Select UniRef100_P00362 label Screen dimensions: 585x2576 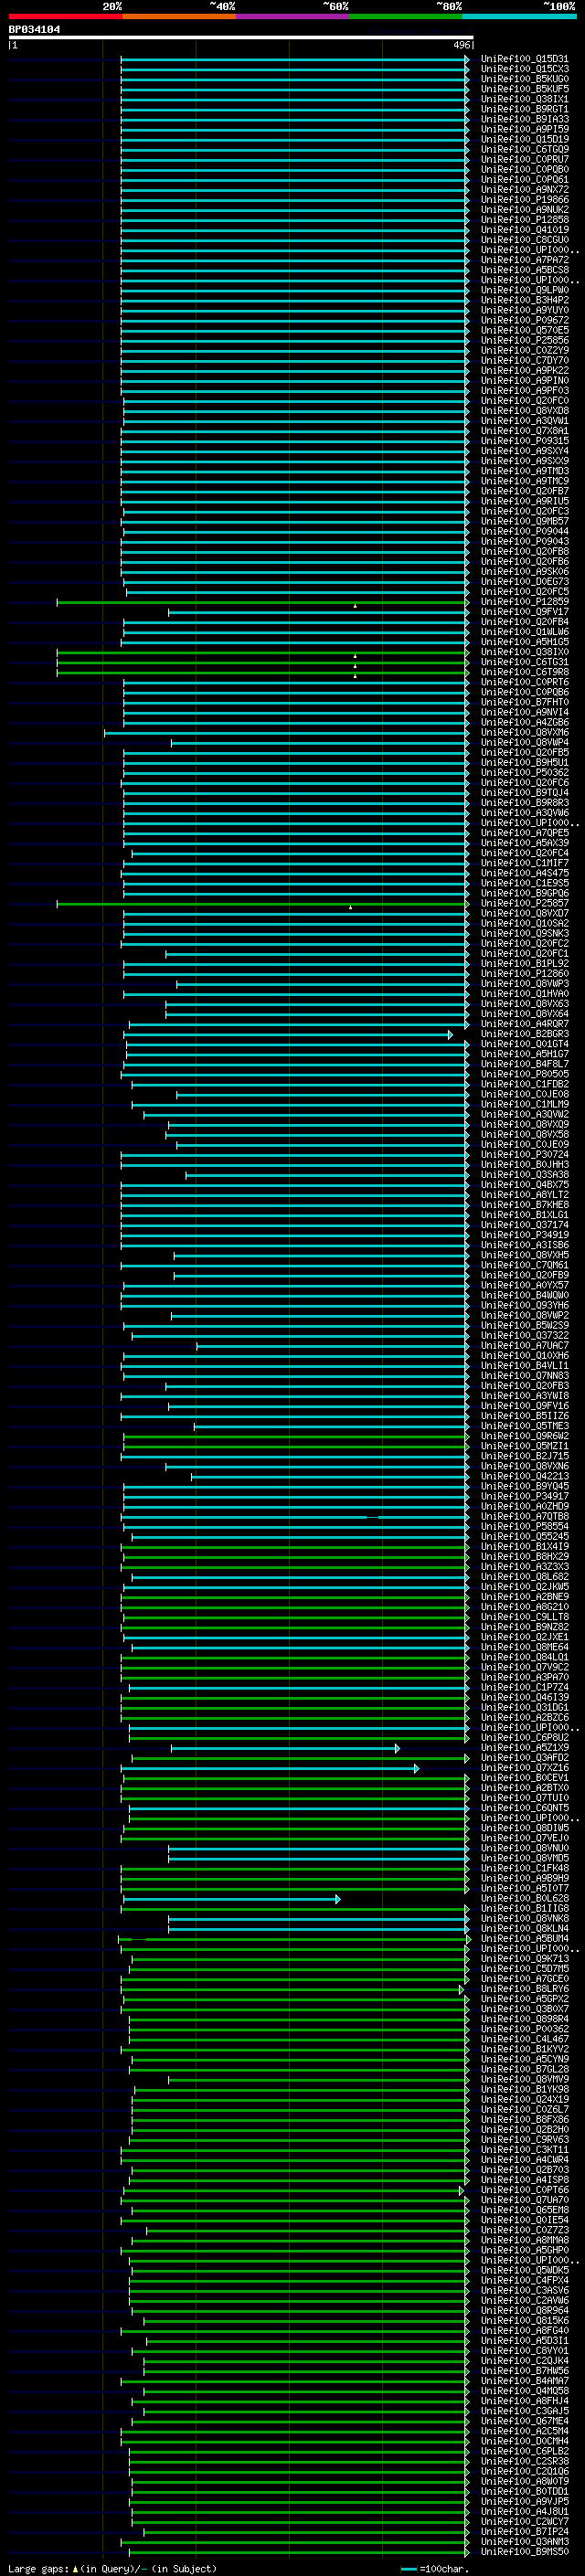[524, 2030]
